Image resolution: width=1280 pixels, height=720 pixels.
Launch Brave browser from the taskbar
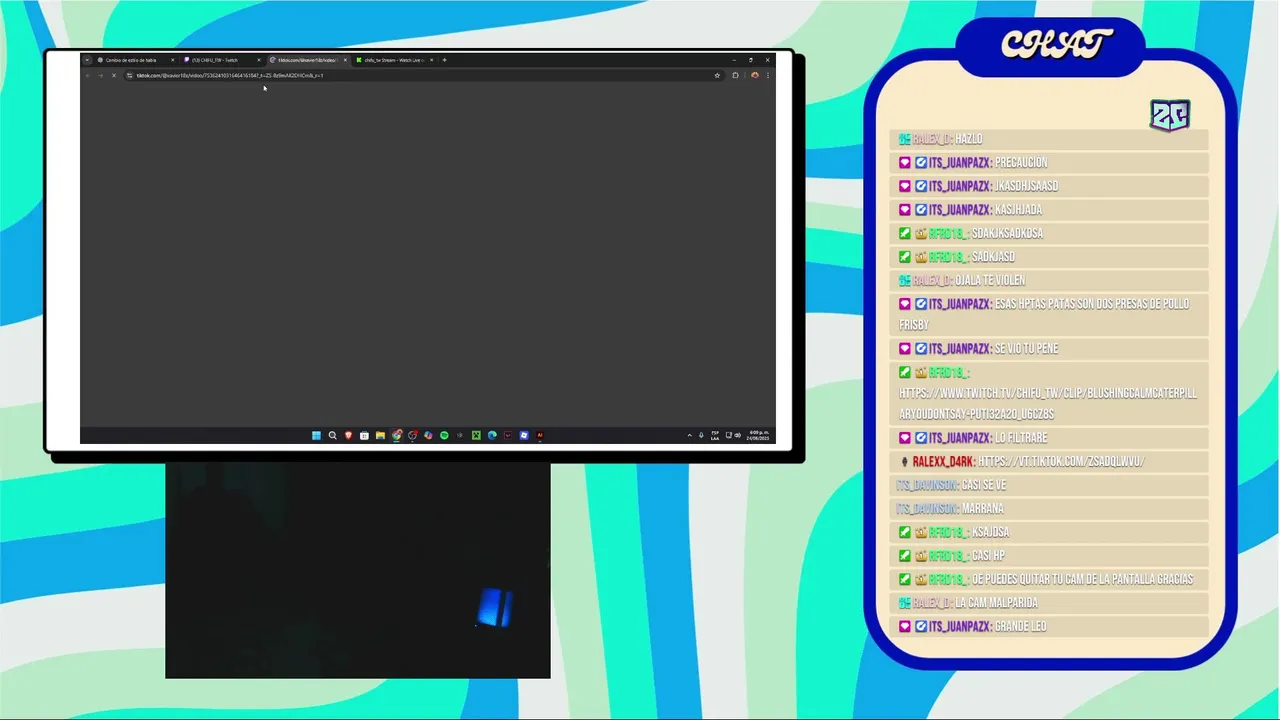point(349,435)
